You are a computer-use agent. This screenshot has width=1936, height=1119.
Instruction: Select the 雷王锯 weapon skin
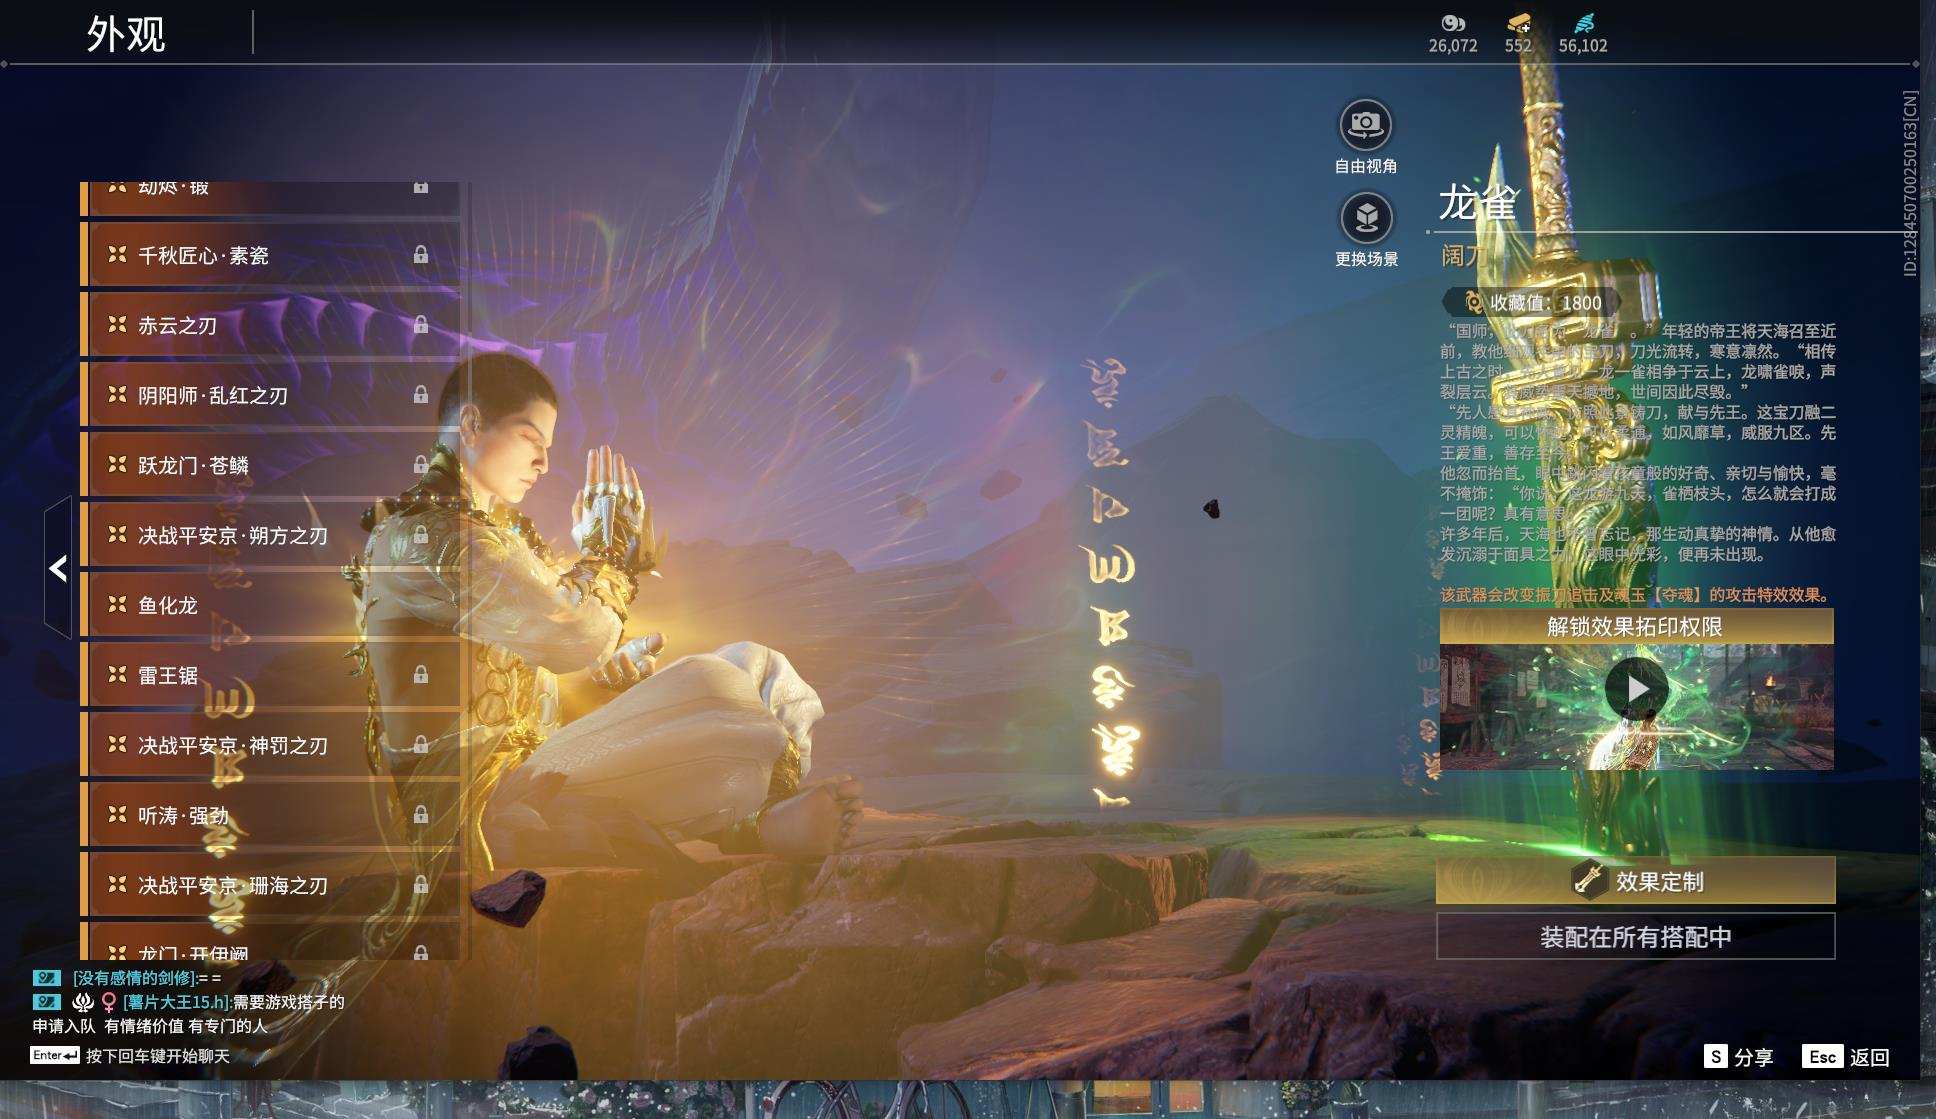(x=270, y=675)
